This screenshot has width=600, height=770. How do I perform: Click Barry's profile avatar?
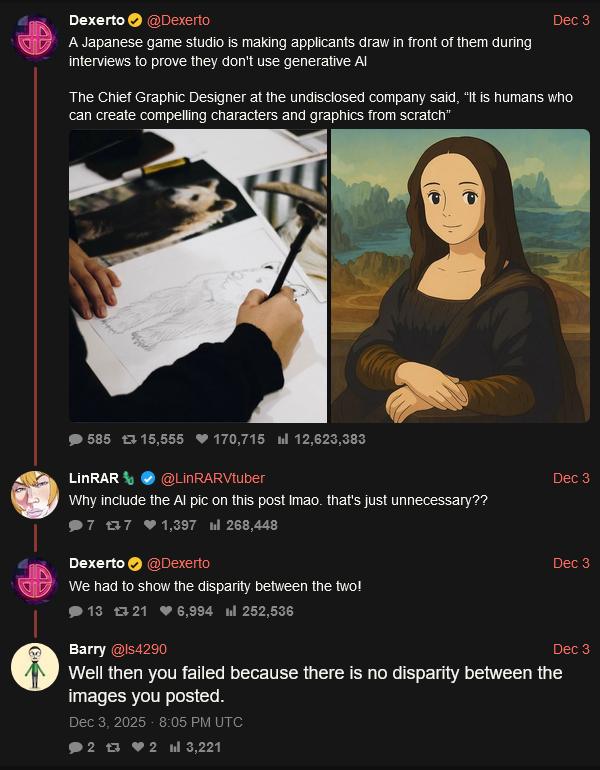point(35,665)
